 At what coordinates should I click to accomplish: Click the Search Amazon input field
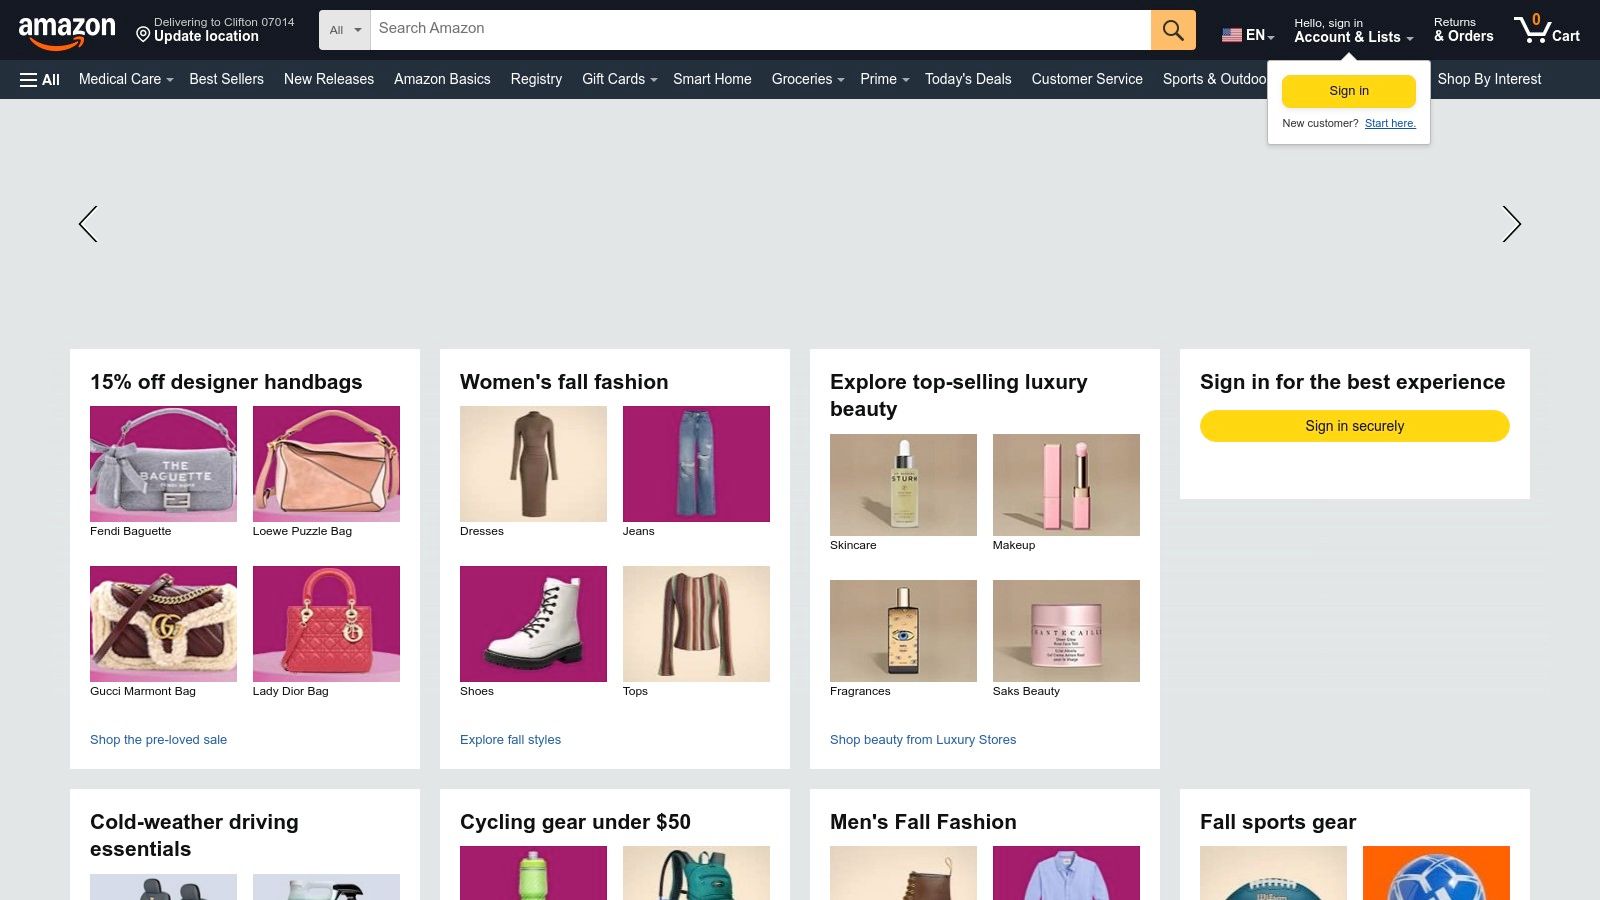700,29
